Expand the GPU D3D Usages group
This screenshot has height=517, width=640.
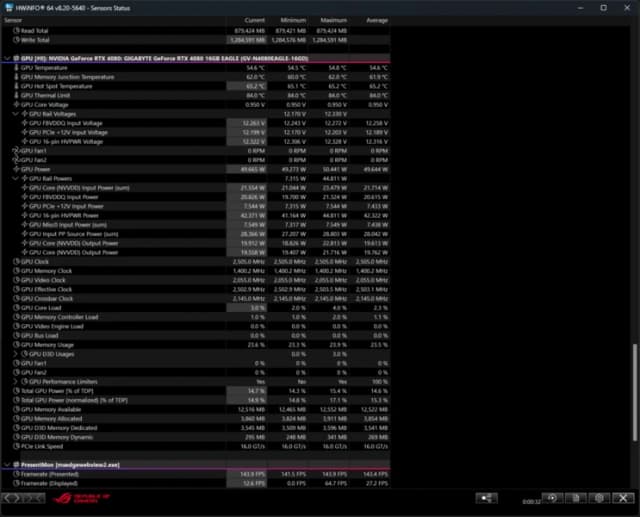coord(16,354)
